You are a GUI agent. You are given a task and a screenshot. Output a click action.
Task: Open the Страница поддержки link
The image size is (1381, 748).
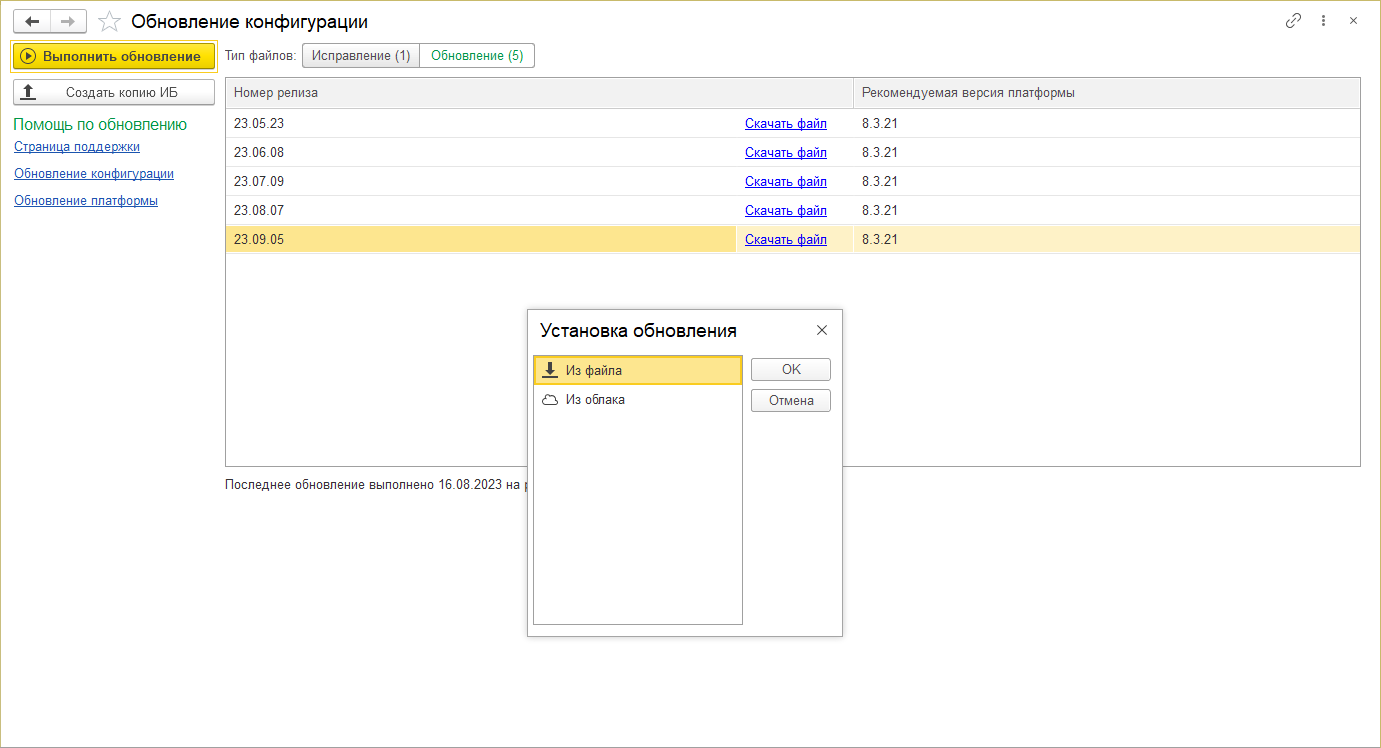click(77, 147)
